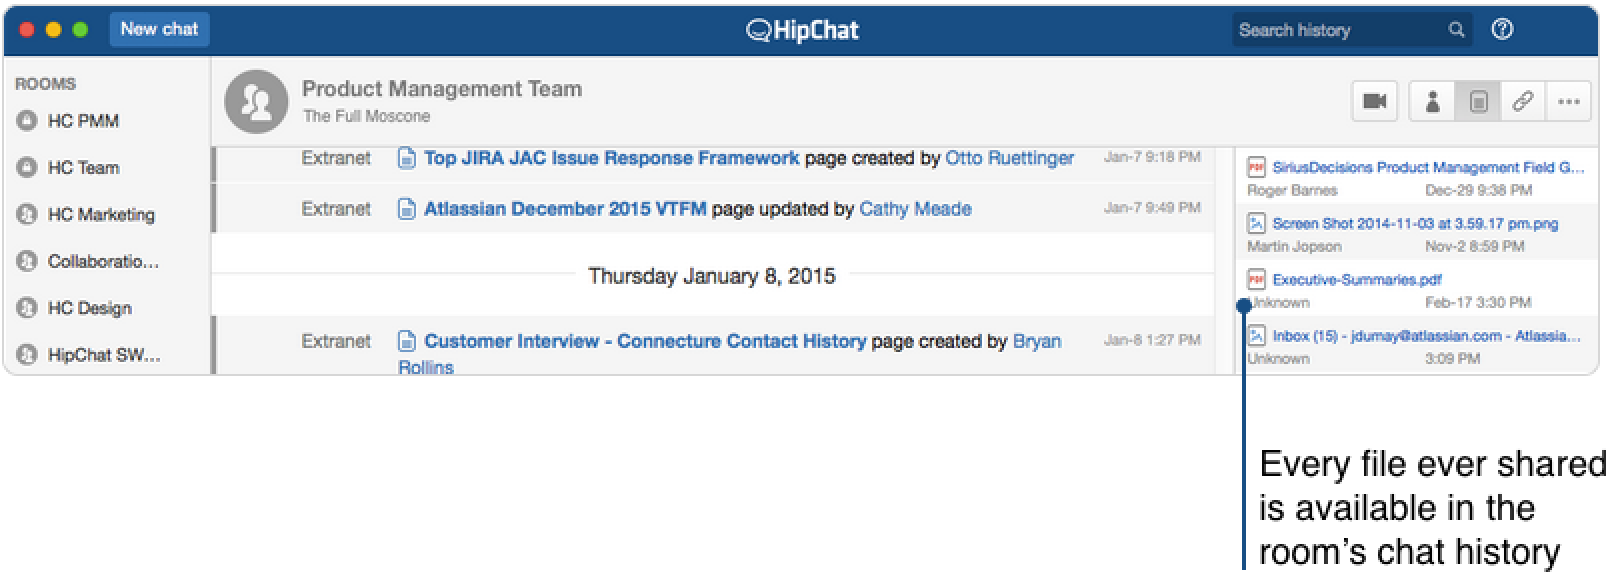Screen dimensions: 1608x576
Task: Show shared links with chain icon
Action: click(1523, 101)
